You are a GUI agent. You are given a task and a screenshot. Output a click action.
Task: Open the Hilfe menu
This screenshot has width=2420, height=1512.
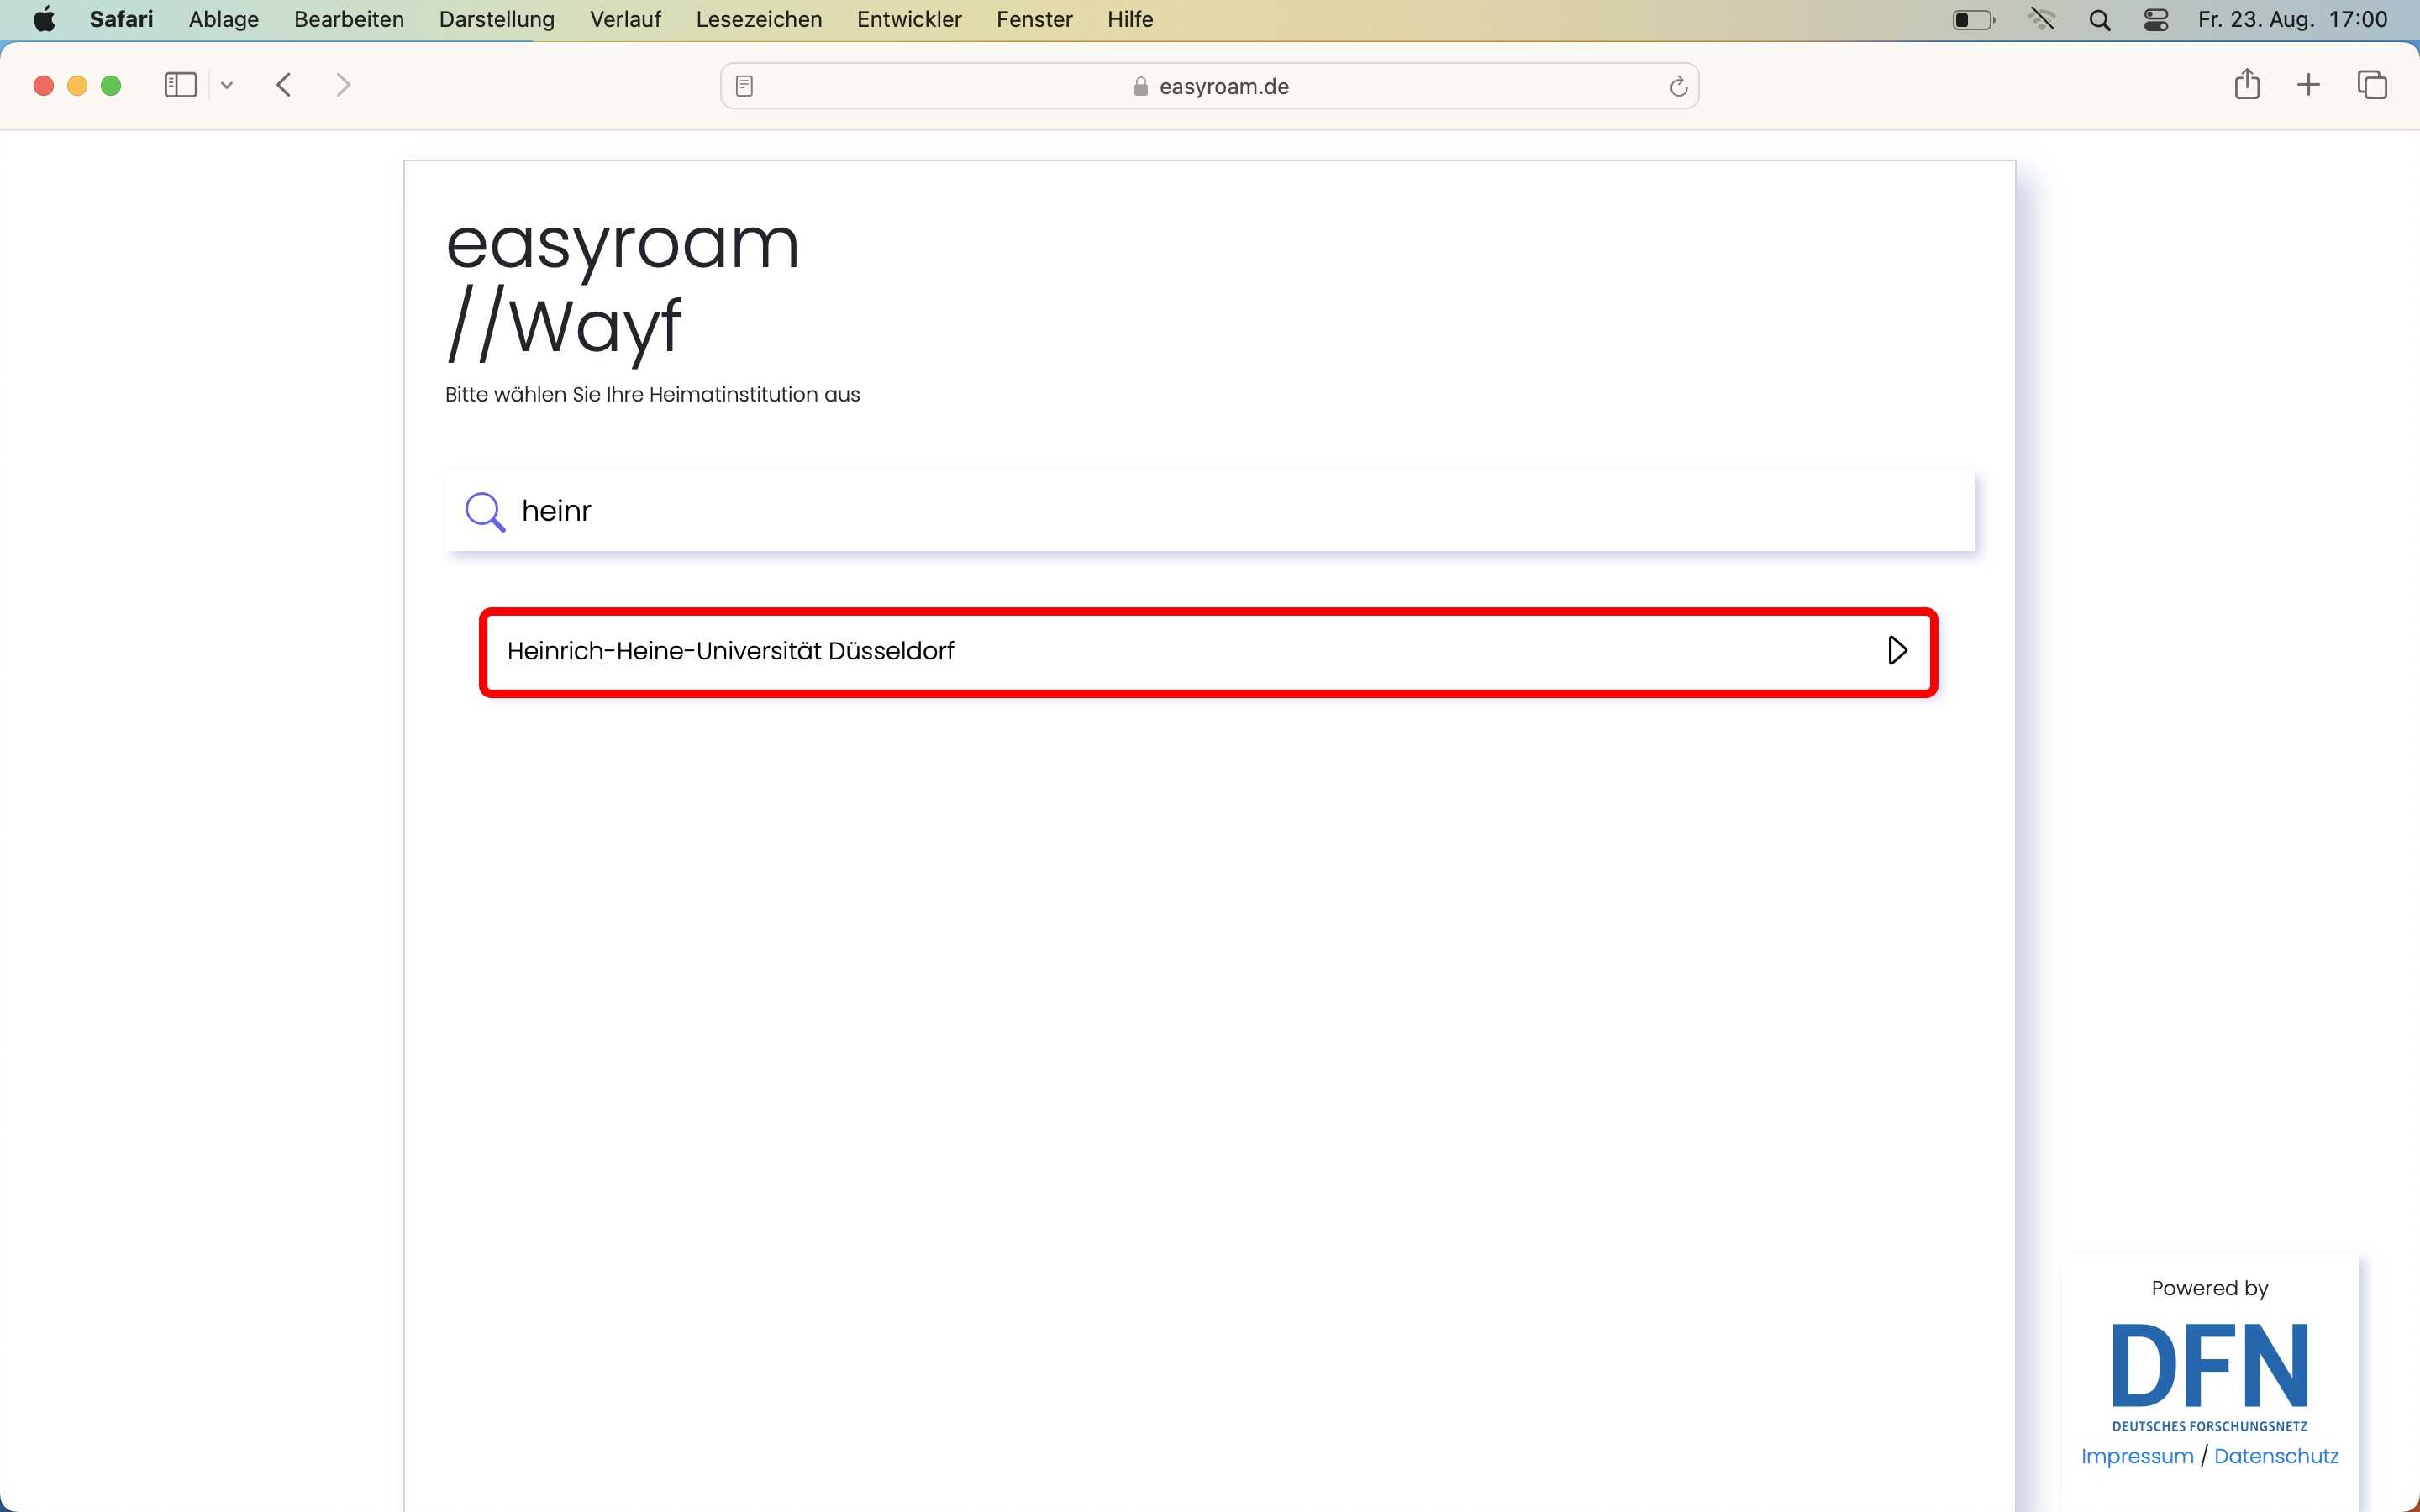[1130, 19]
